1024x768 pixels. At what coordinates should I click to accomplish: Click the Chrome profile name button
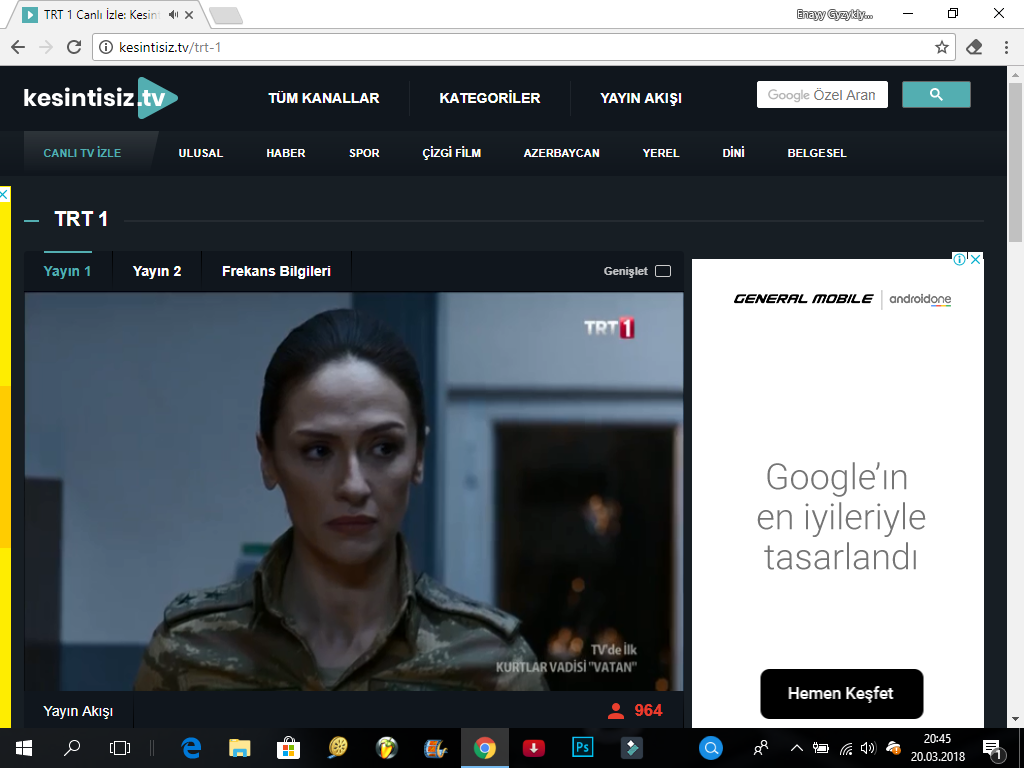pos(835,14)
